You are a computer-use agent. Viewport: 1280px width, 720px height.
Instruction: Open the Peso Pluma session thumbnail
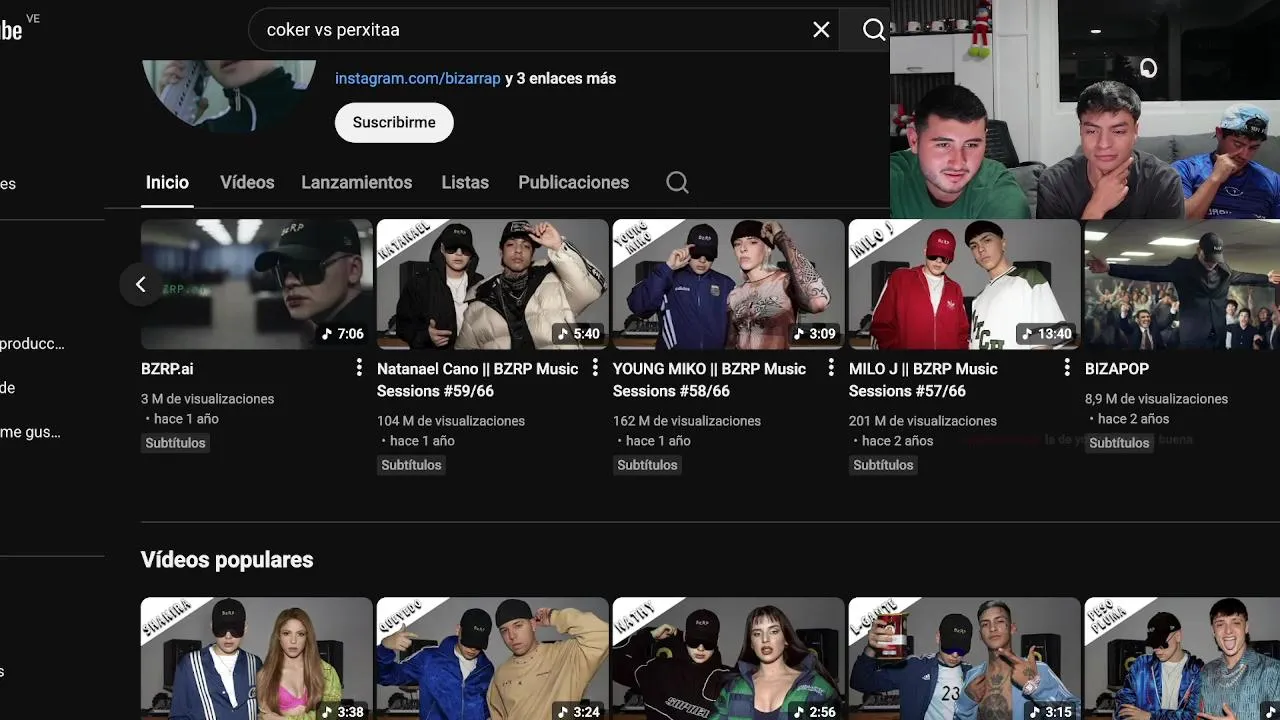[x=1182, y=658]
